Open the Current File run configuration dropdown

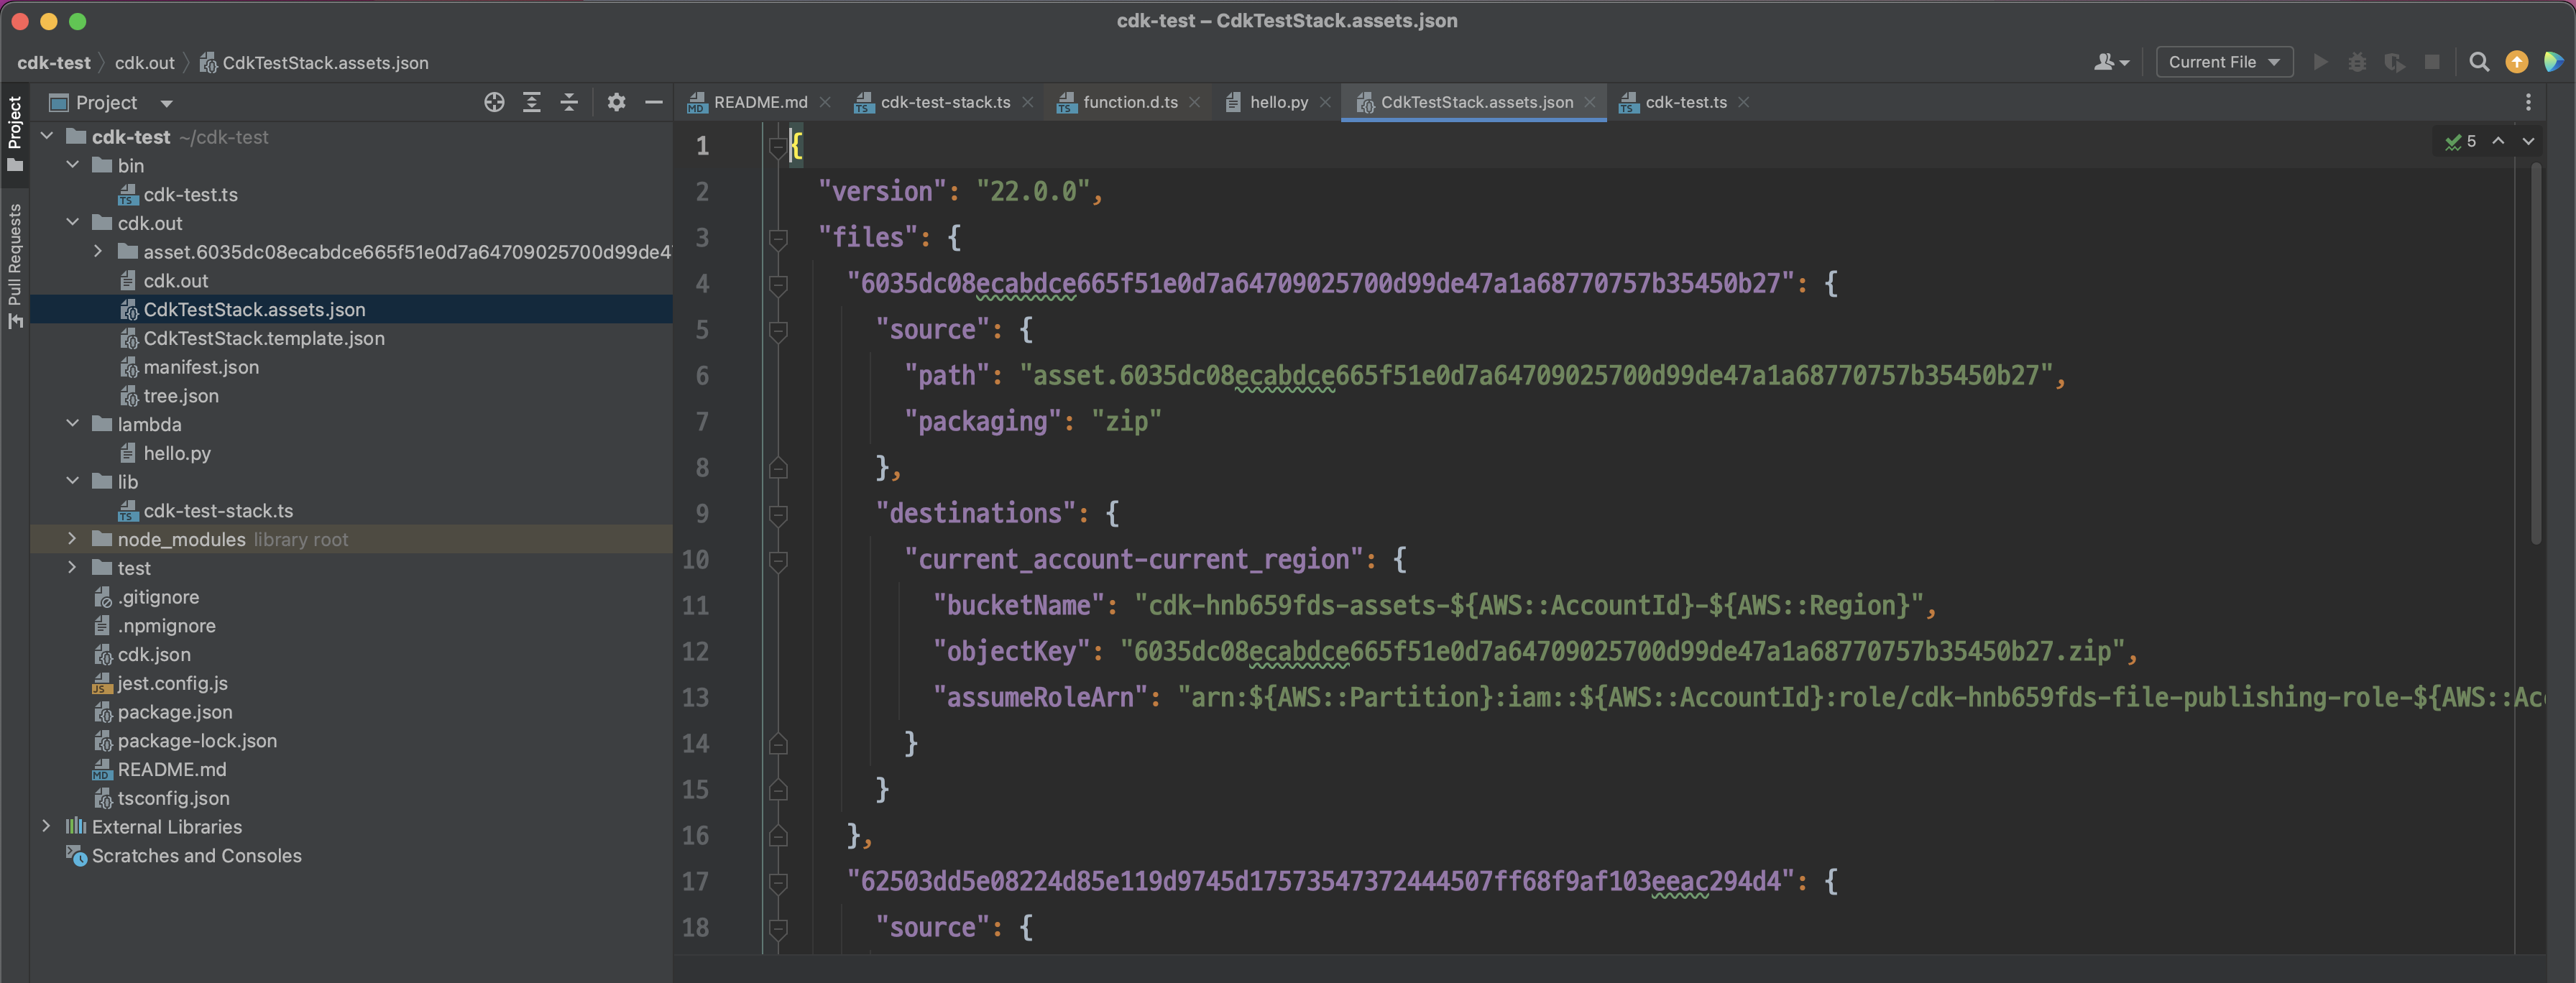coord(2223,62)
